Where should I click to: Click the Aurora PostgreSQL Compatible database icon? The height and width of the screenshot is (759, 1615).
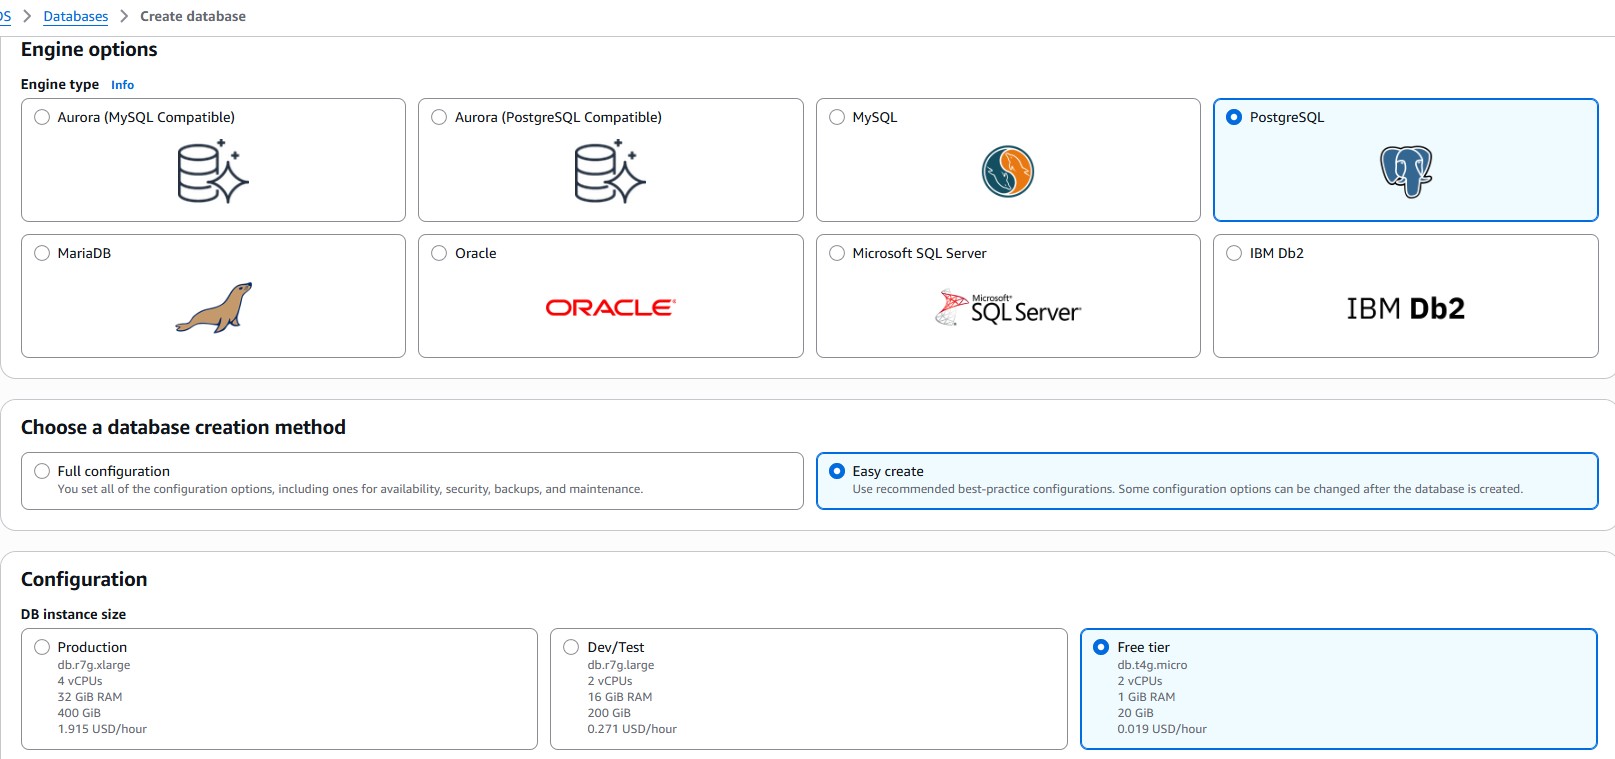(x=610, y=172)
